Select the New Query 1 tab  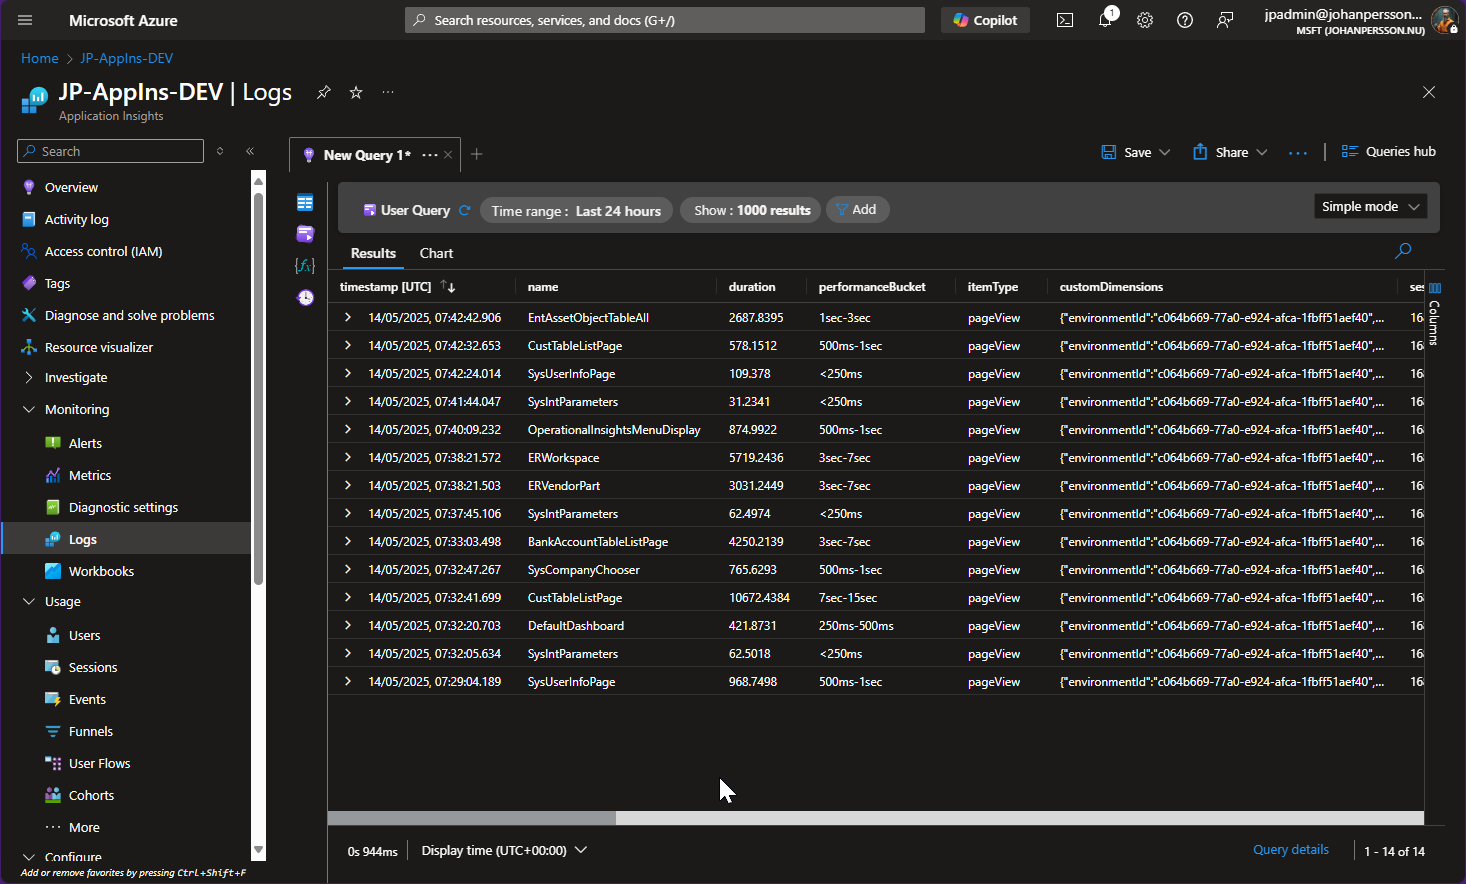pos(367,155)
